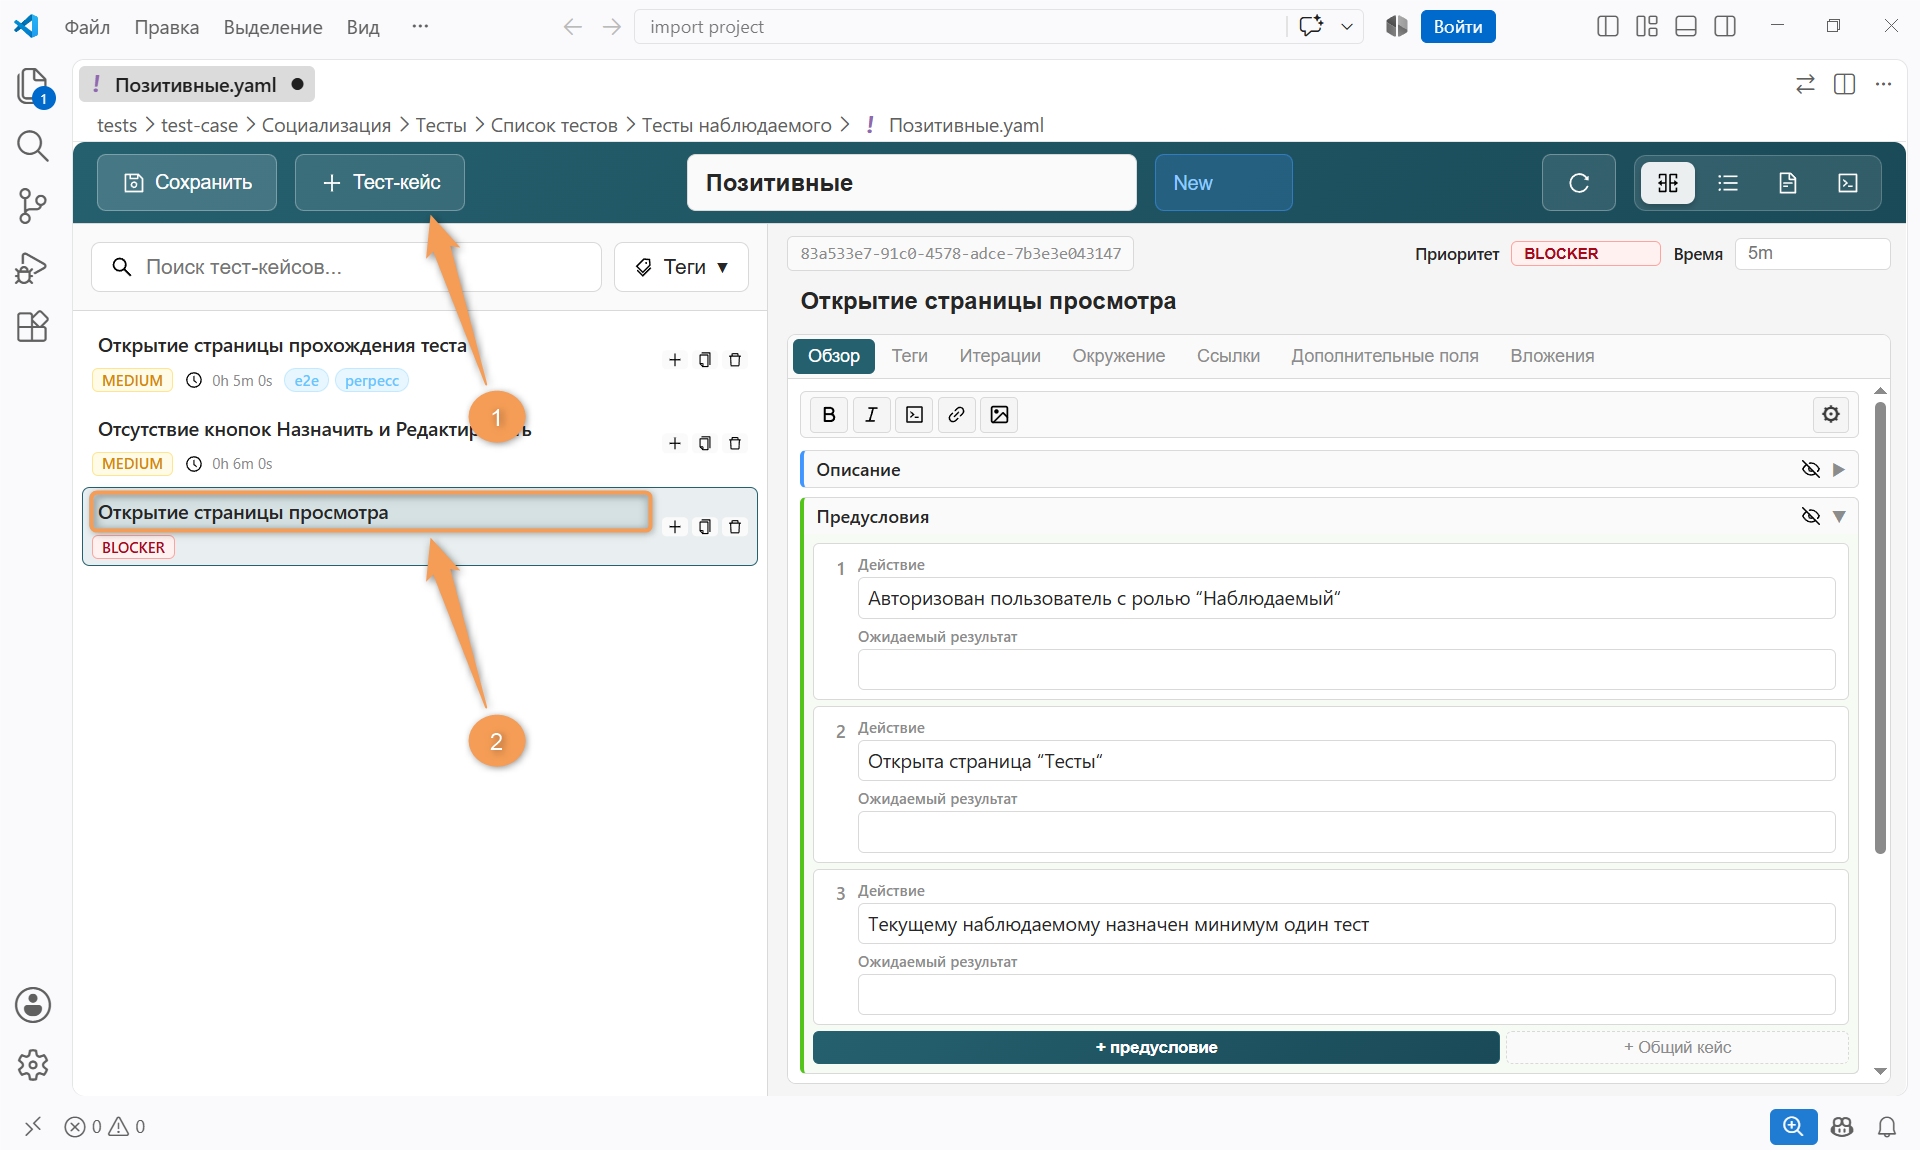The width and height of the screenshot is (1920, 1150).
Task: Switch to the list view icon
Action: pyautogui.click(x=1728, y=183)
